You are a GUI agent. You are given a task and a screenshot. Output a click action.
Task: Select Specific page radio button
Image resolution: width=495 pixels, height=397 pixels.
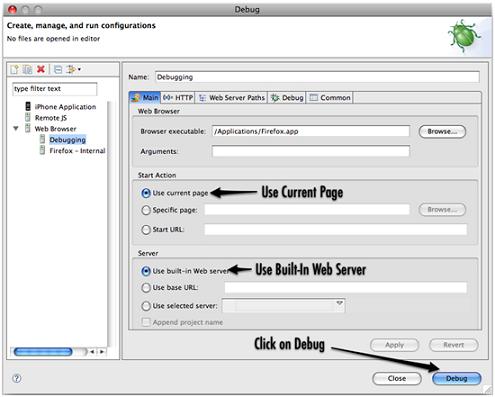(146, 210)
